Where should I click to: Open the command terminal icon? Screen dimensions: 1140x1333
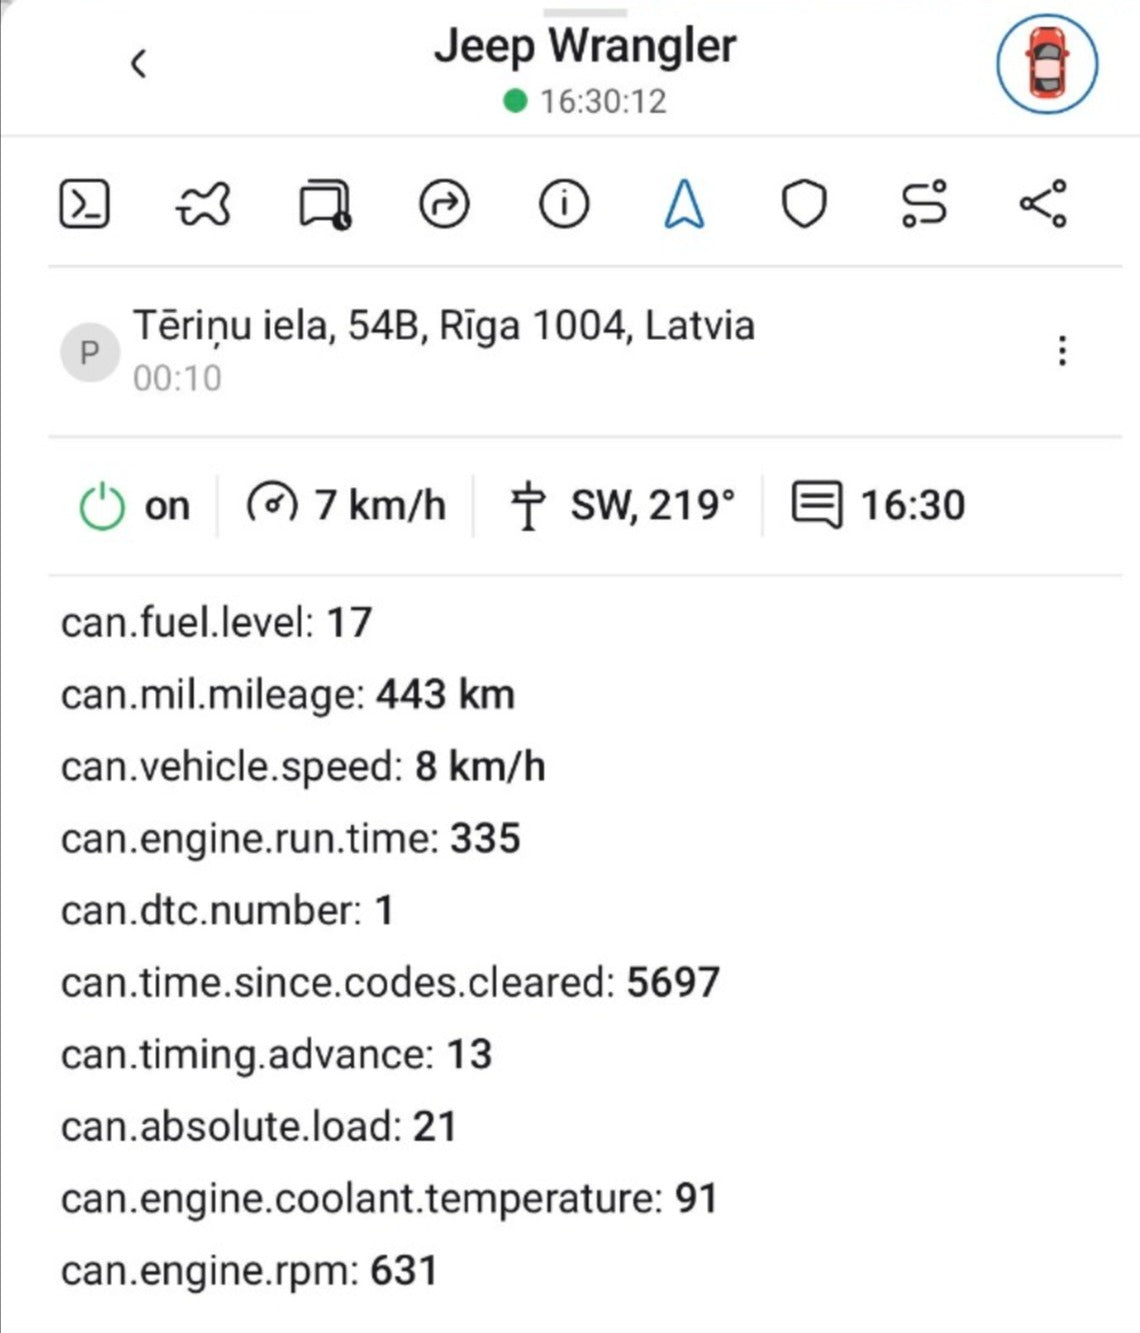point(85,204)
